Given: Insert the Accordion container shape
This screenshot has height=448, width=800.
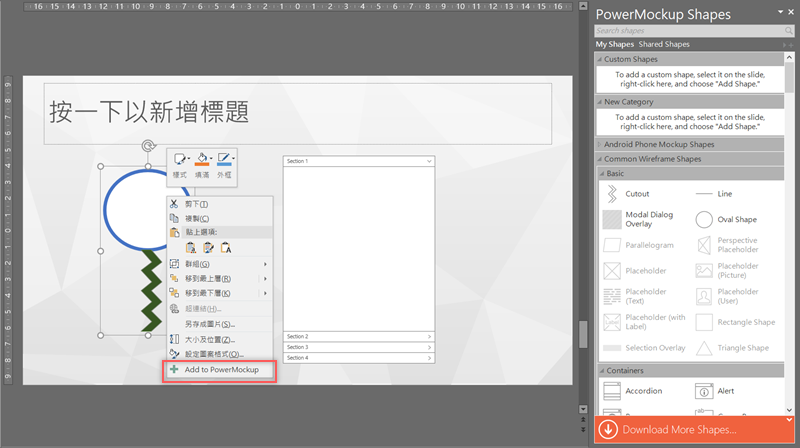Looking at the screenshot, I should click(x=611, y=391).
